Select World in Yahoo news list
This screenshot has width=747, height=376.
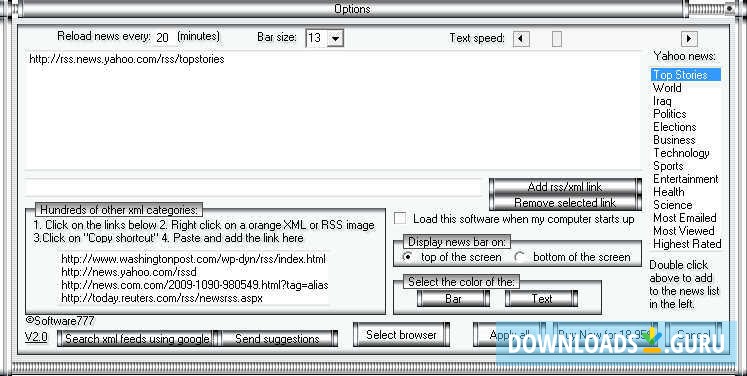point(685,88)
